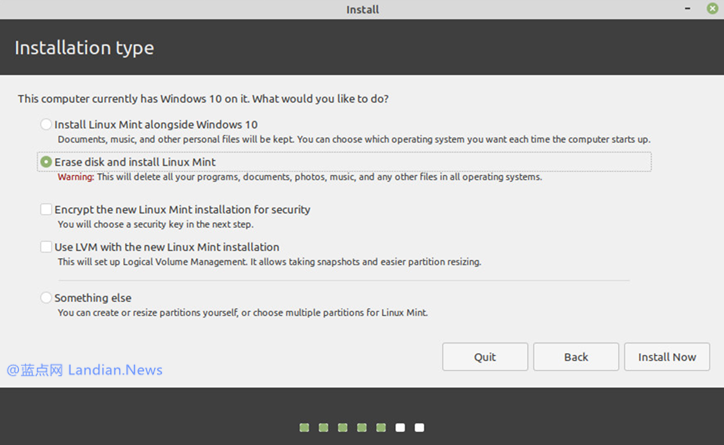
Task: Click the first green progress square
Action: [x=304, y=428]
